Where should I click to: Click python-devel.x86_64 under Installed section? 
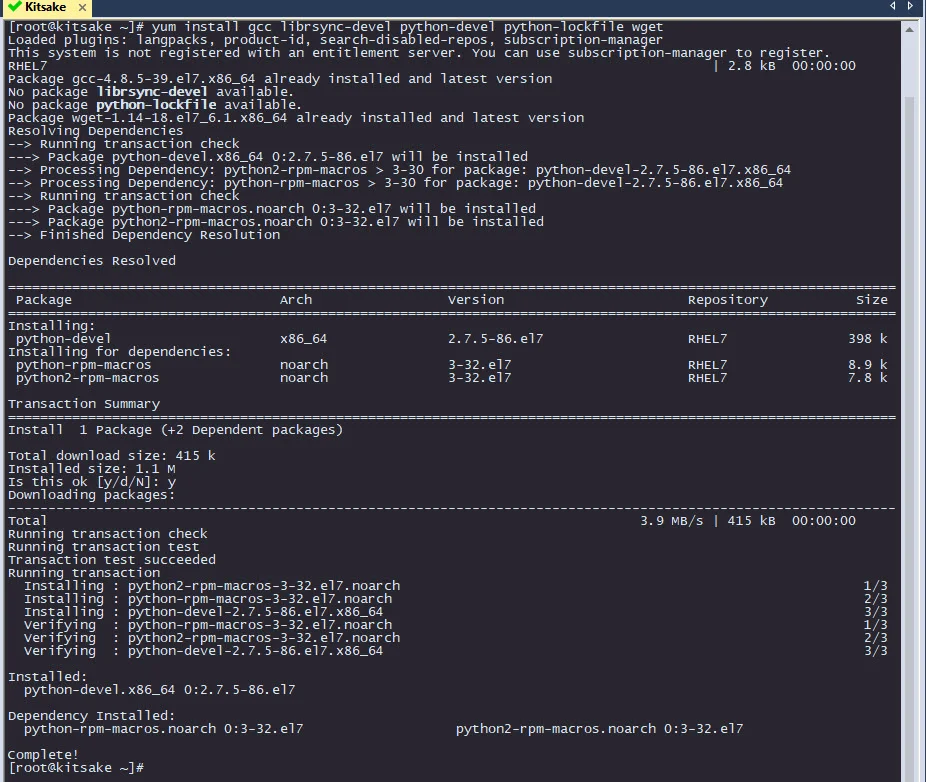pyautogui.click(x=97, y=689)
